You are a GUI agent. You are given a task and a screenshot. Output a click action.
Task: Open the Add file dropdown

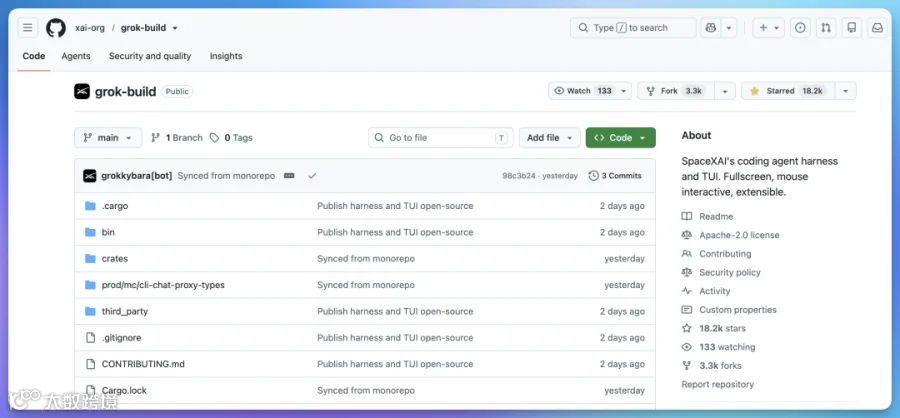[550, 138]
